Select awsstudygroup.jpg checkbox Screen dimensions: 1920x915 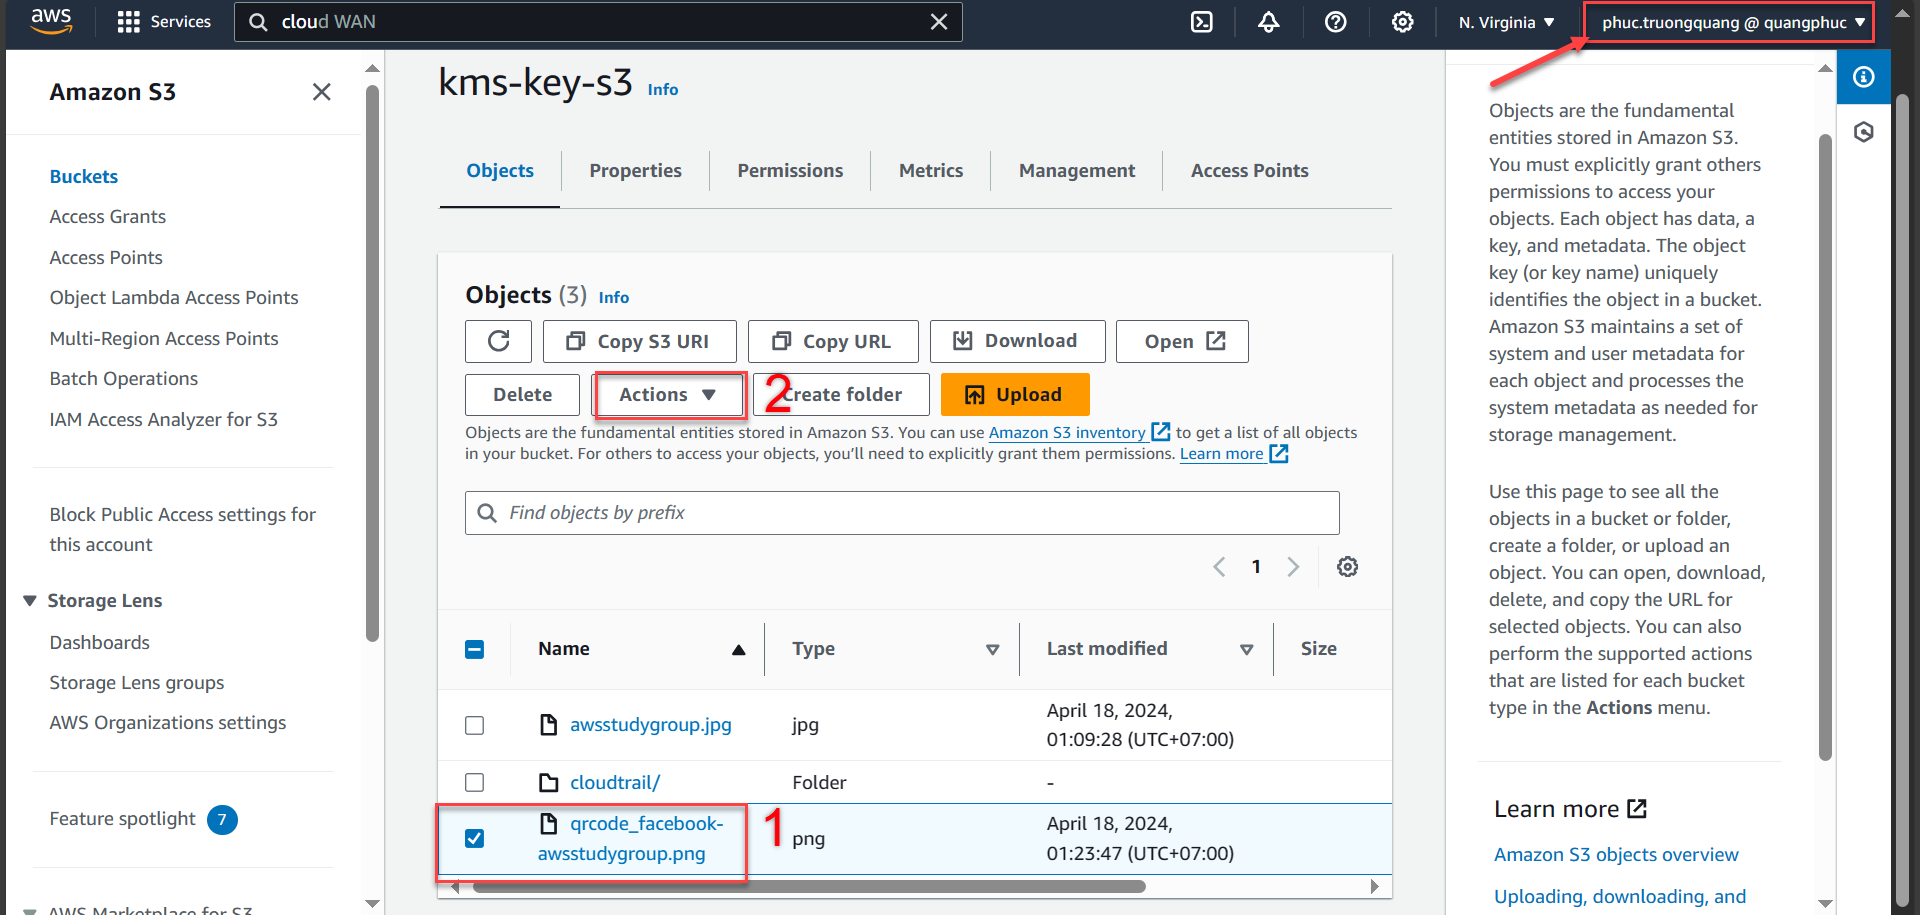click(x=475, y=725)
